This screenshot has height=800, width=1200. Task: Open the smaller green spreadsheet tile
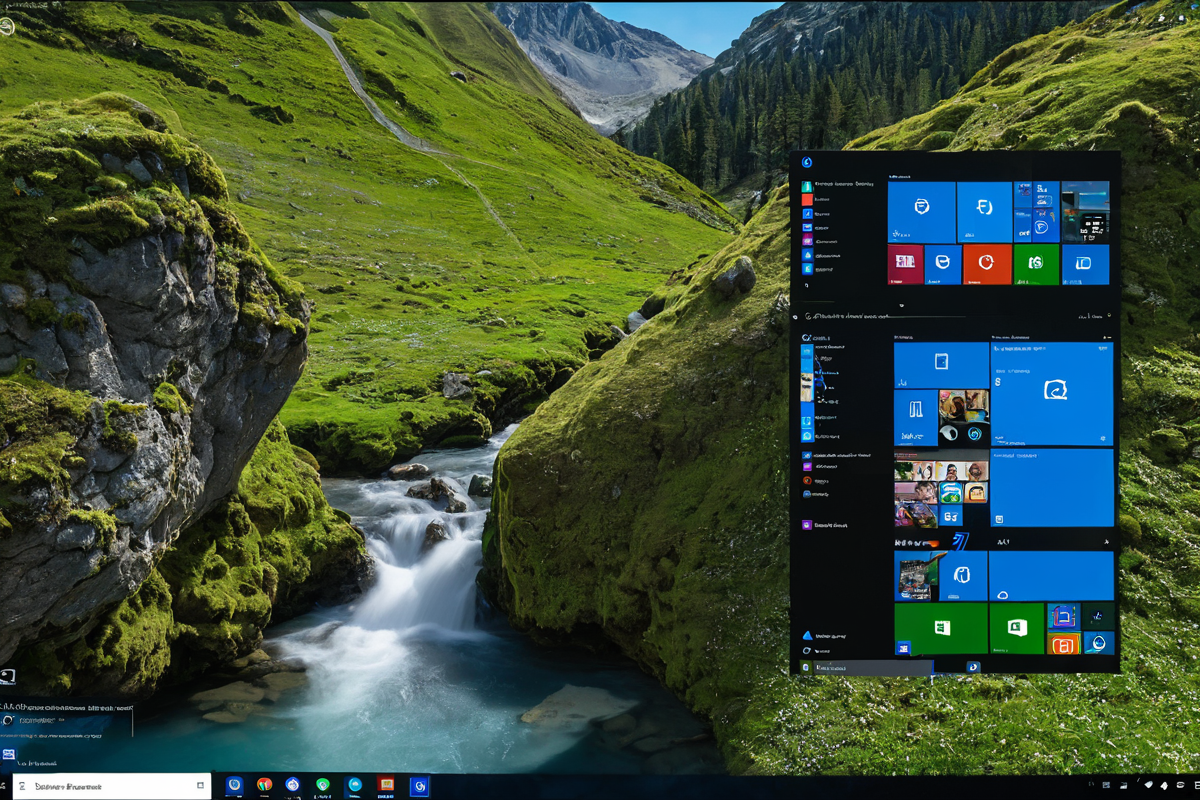(1017, 628)
